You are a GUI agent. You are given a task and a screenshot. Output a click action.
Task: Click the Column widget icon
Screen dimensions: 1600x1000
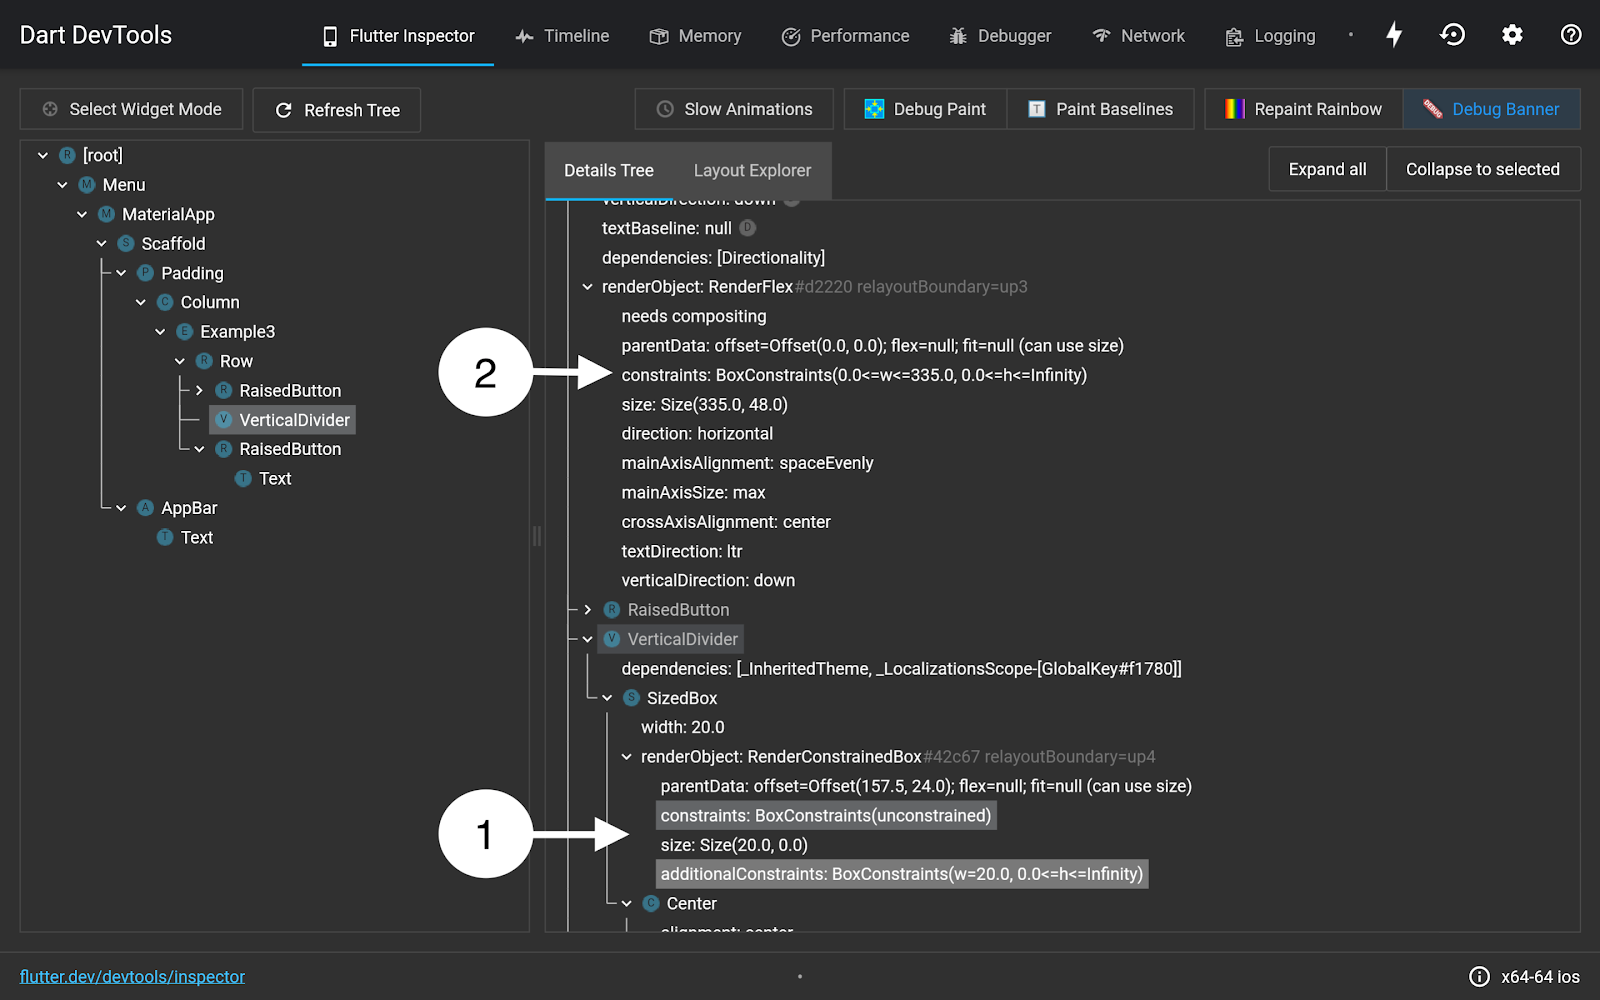click(x=165, y=302)
